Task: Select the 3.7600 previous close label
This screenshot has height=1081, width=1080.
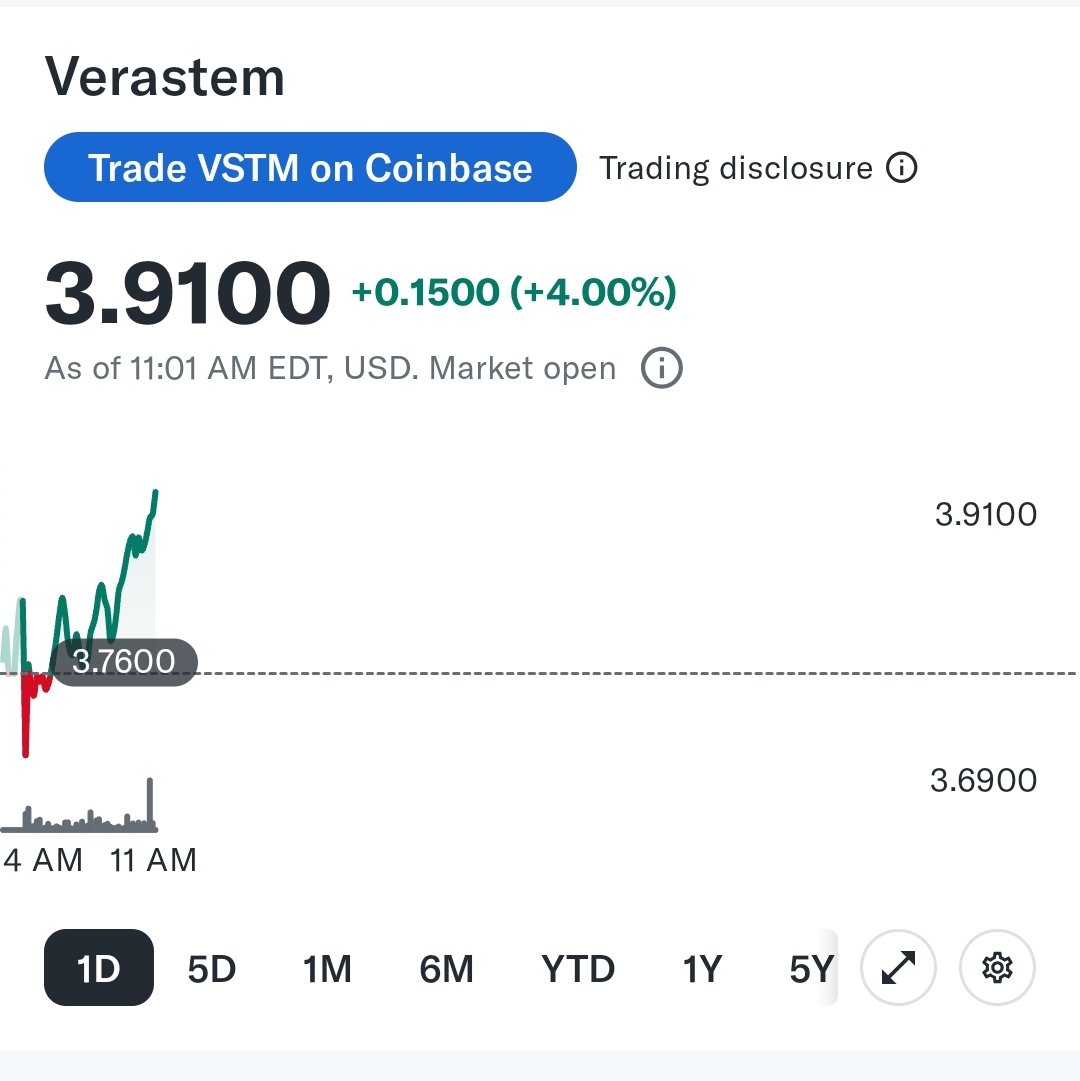Action: coord(124,662)
